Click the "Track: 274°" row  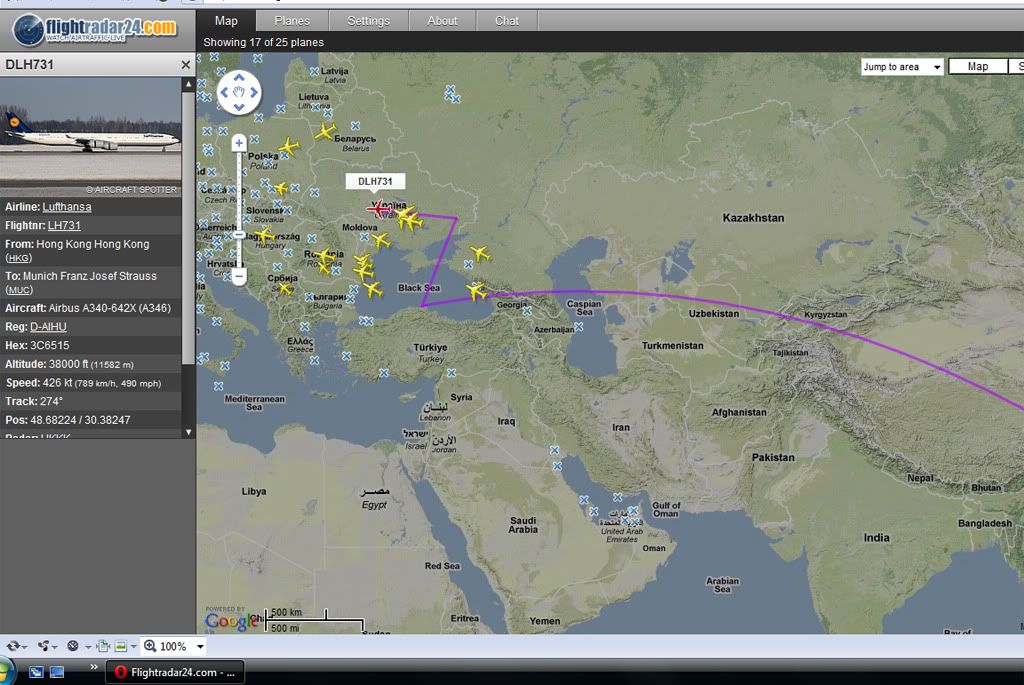click(x=91, y=402)
